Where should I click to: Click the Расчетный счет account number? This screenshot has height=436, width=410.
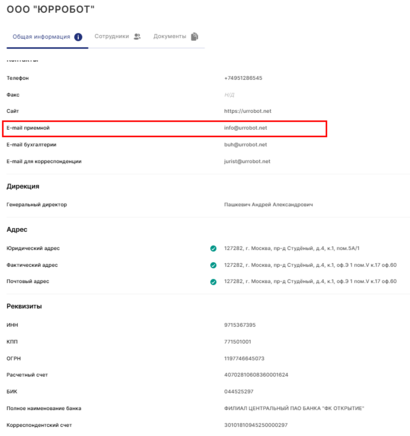coord(256,375)
